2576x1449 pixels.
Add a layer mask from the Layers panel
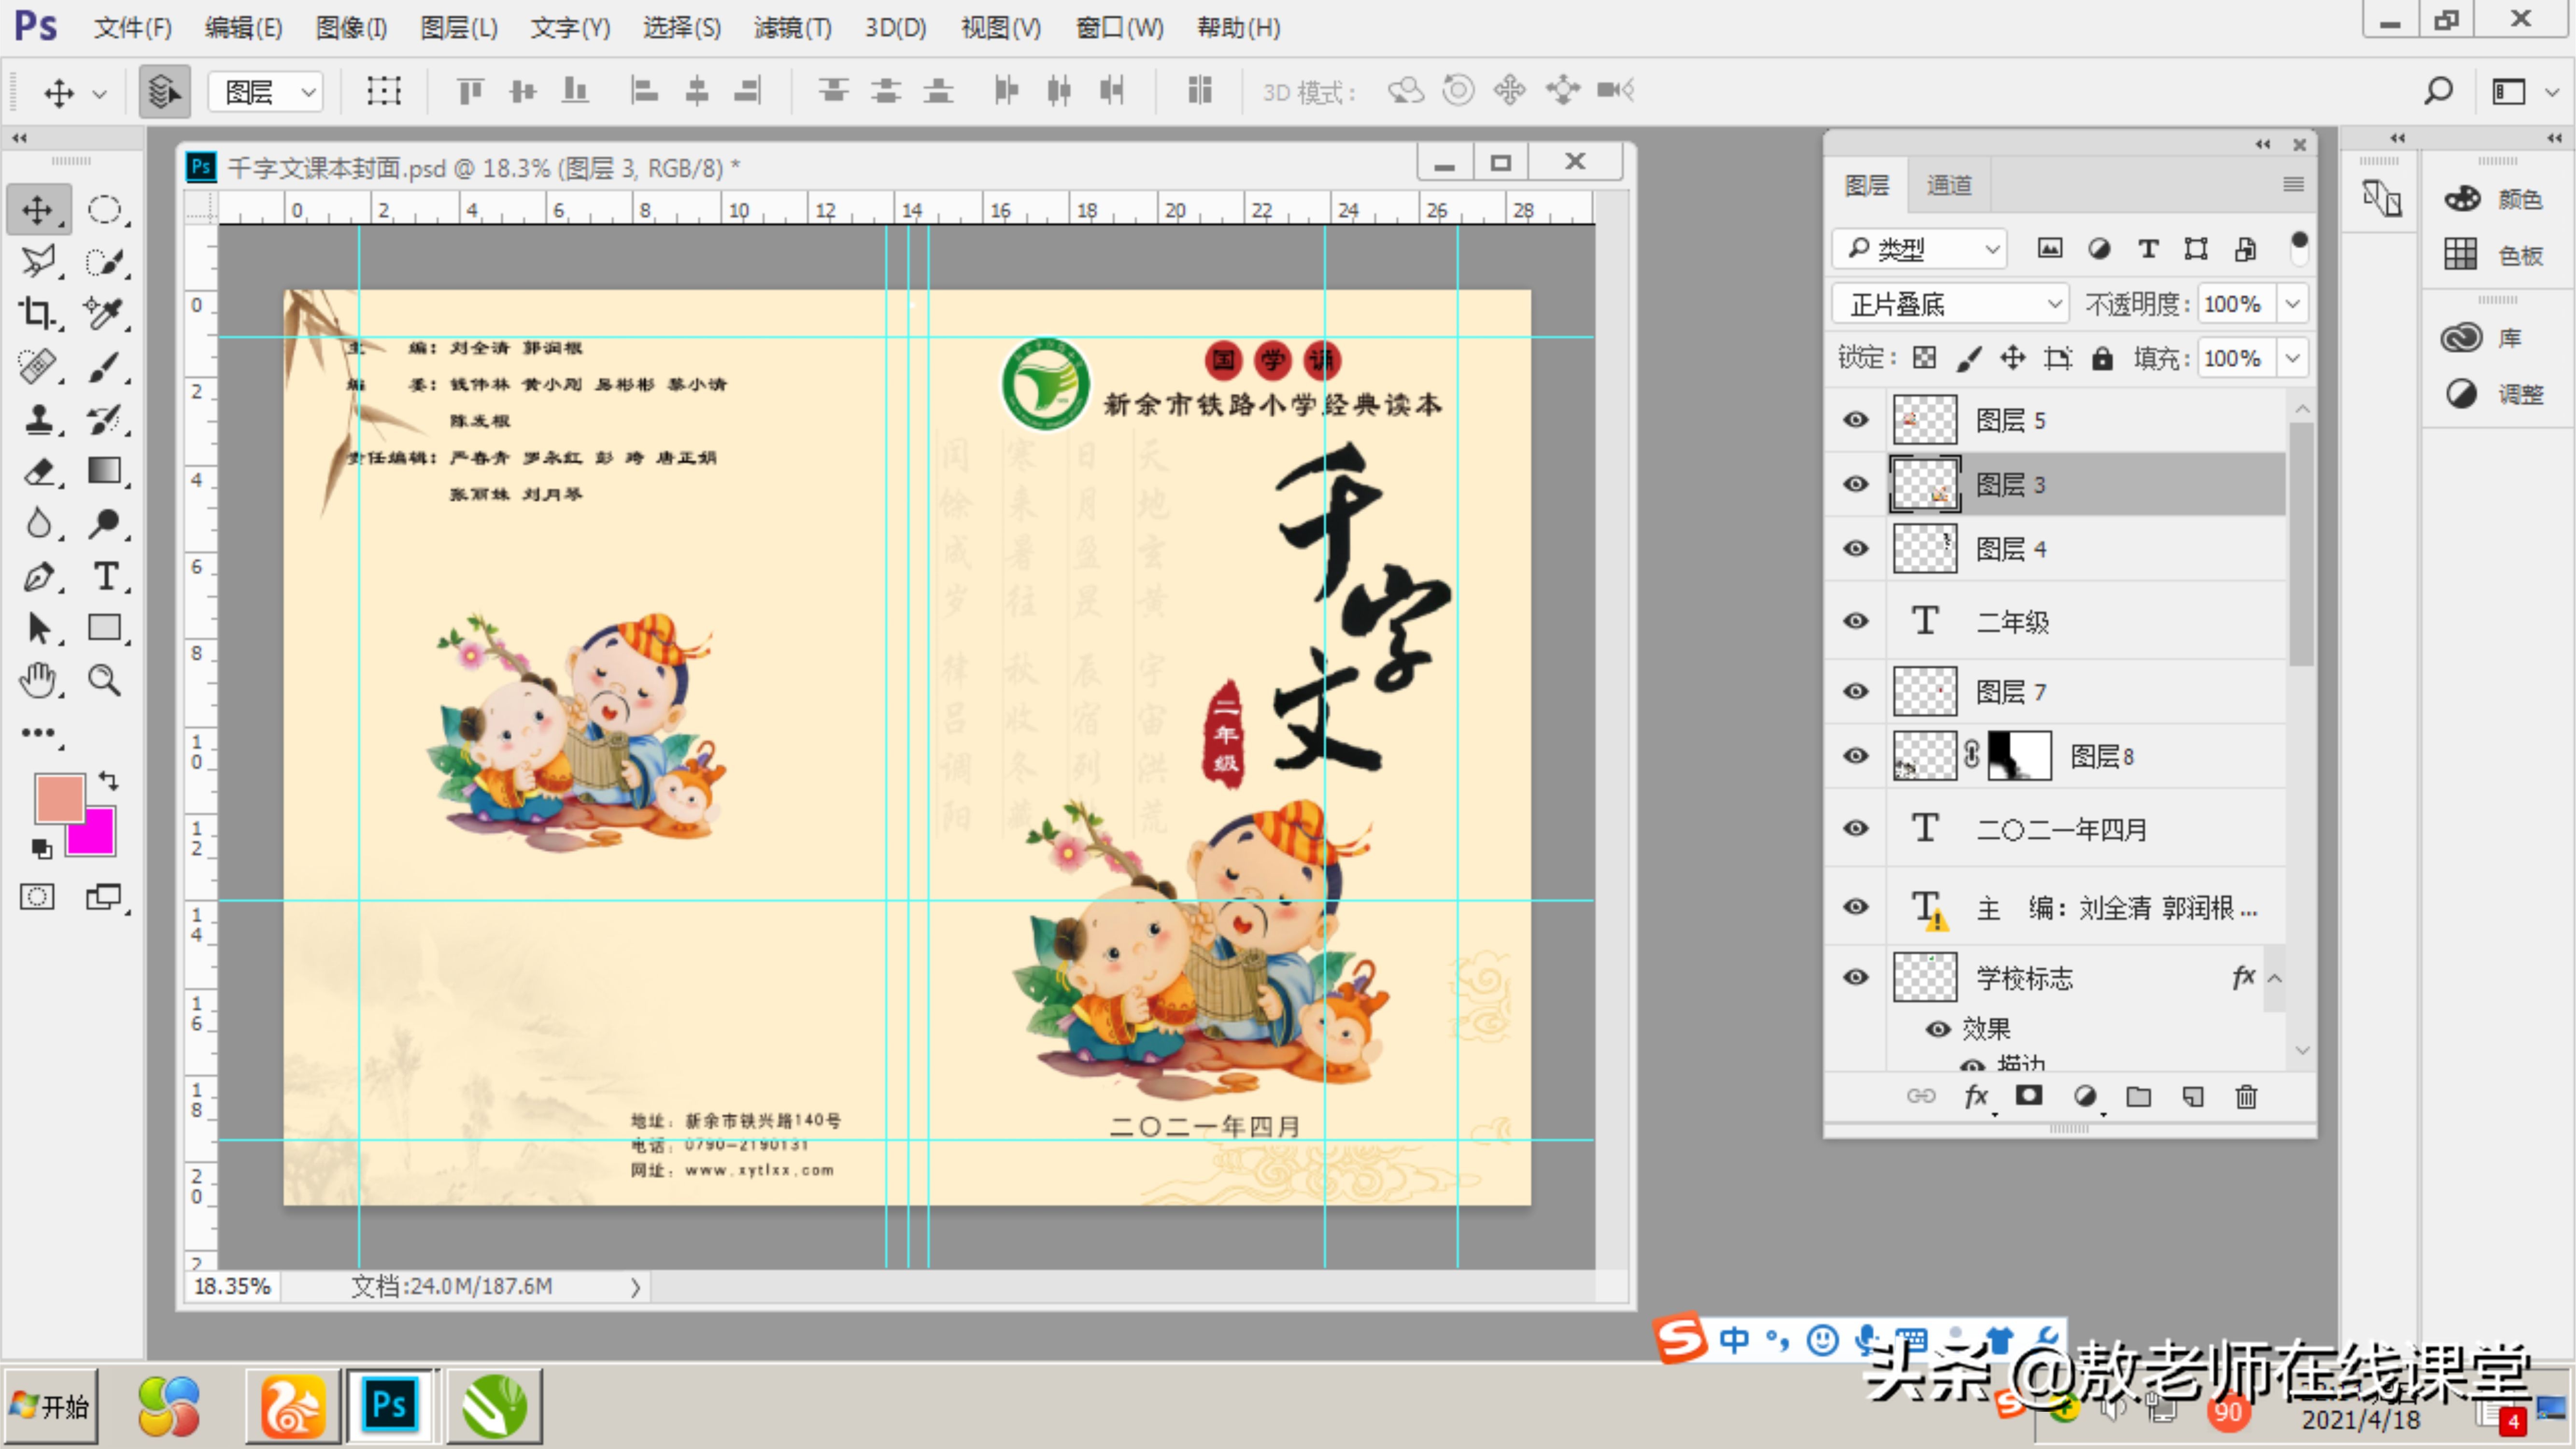click(x=2029, y=1096)
